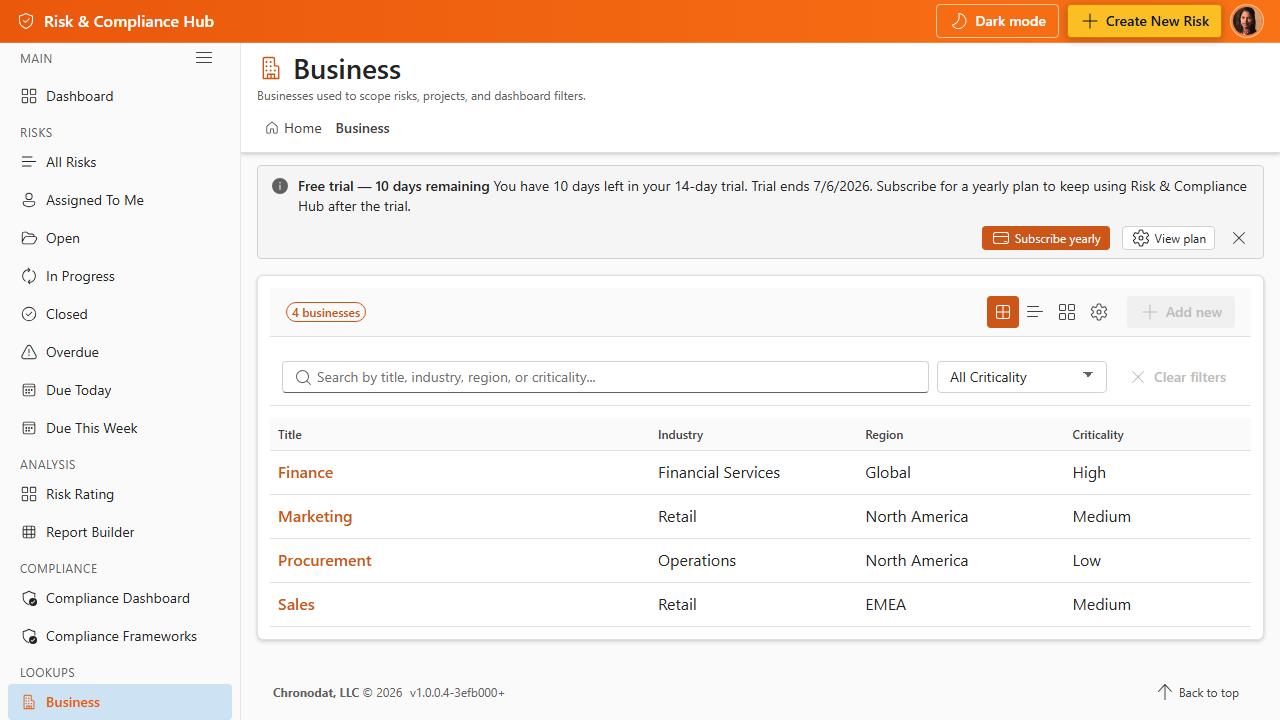Open Dashboard in the sidebar
This screenshot has width=1280, height=720.
120,96
